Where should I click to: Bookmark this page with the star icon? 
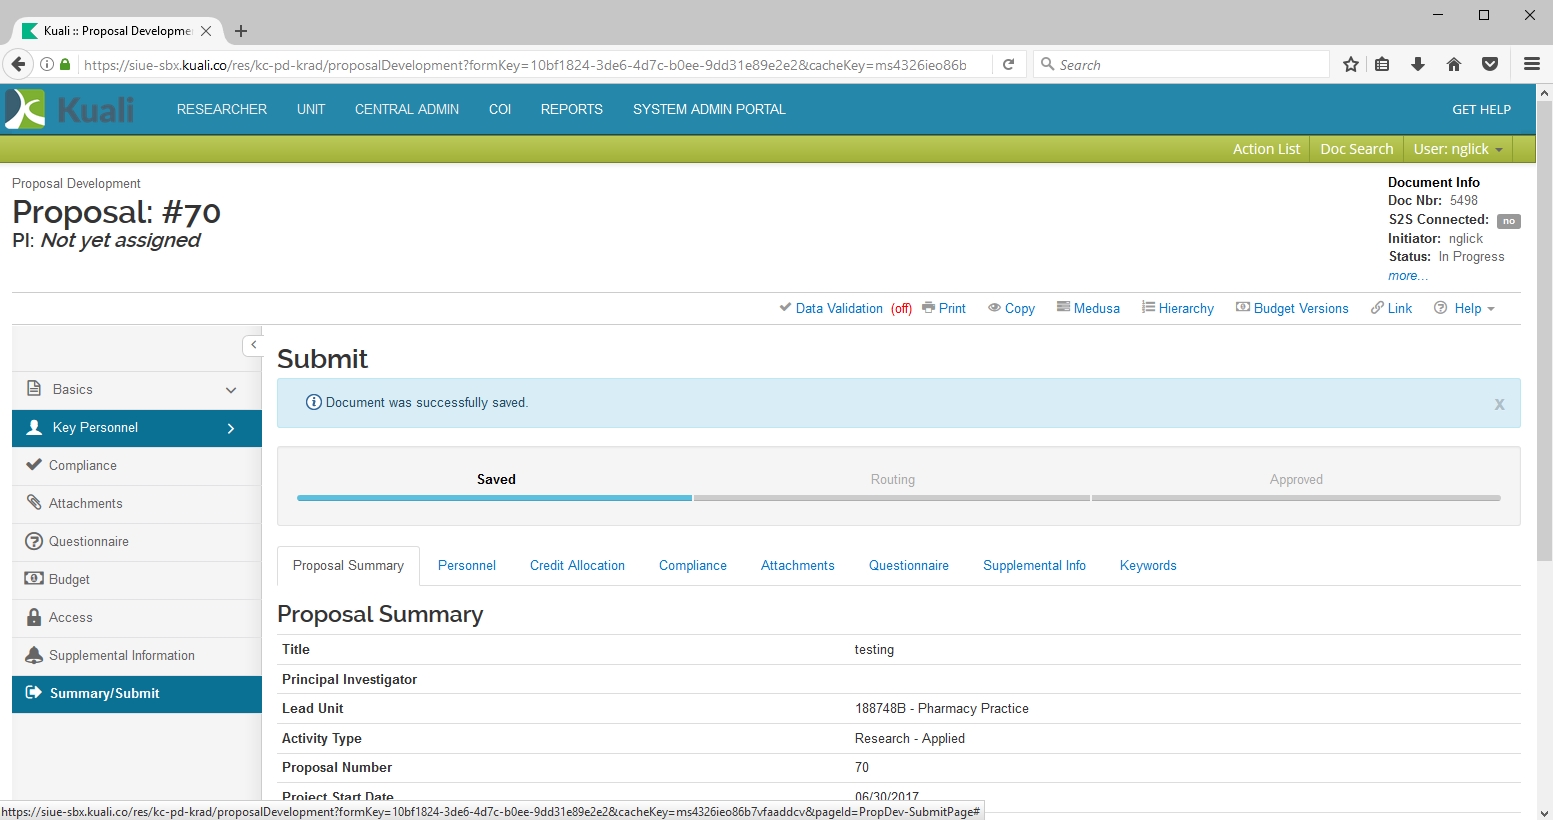coord(1351,65)
